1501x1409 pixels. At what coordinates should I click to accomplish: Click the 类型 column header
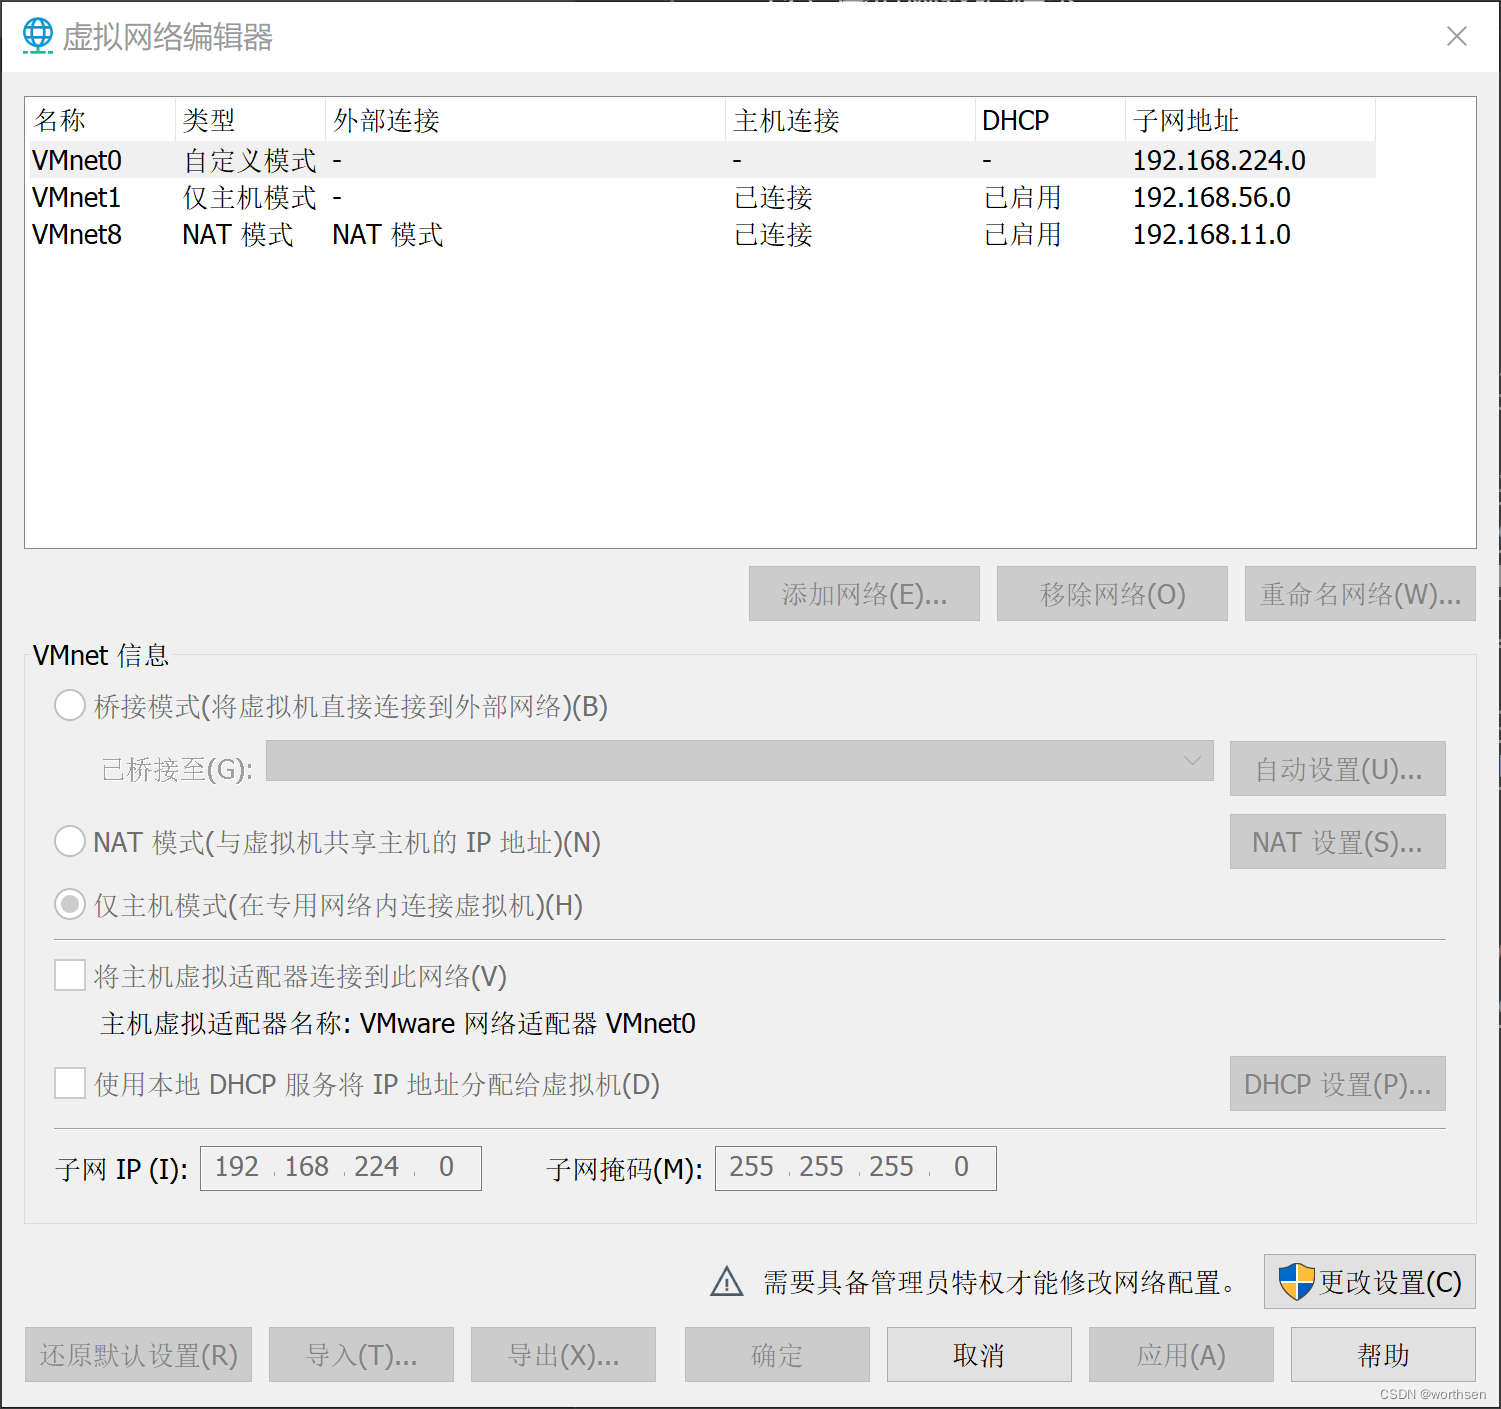coord(250,120)
